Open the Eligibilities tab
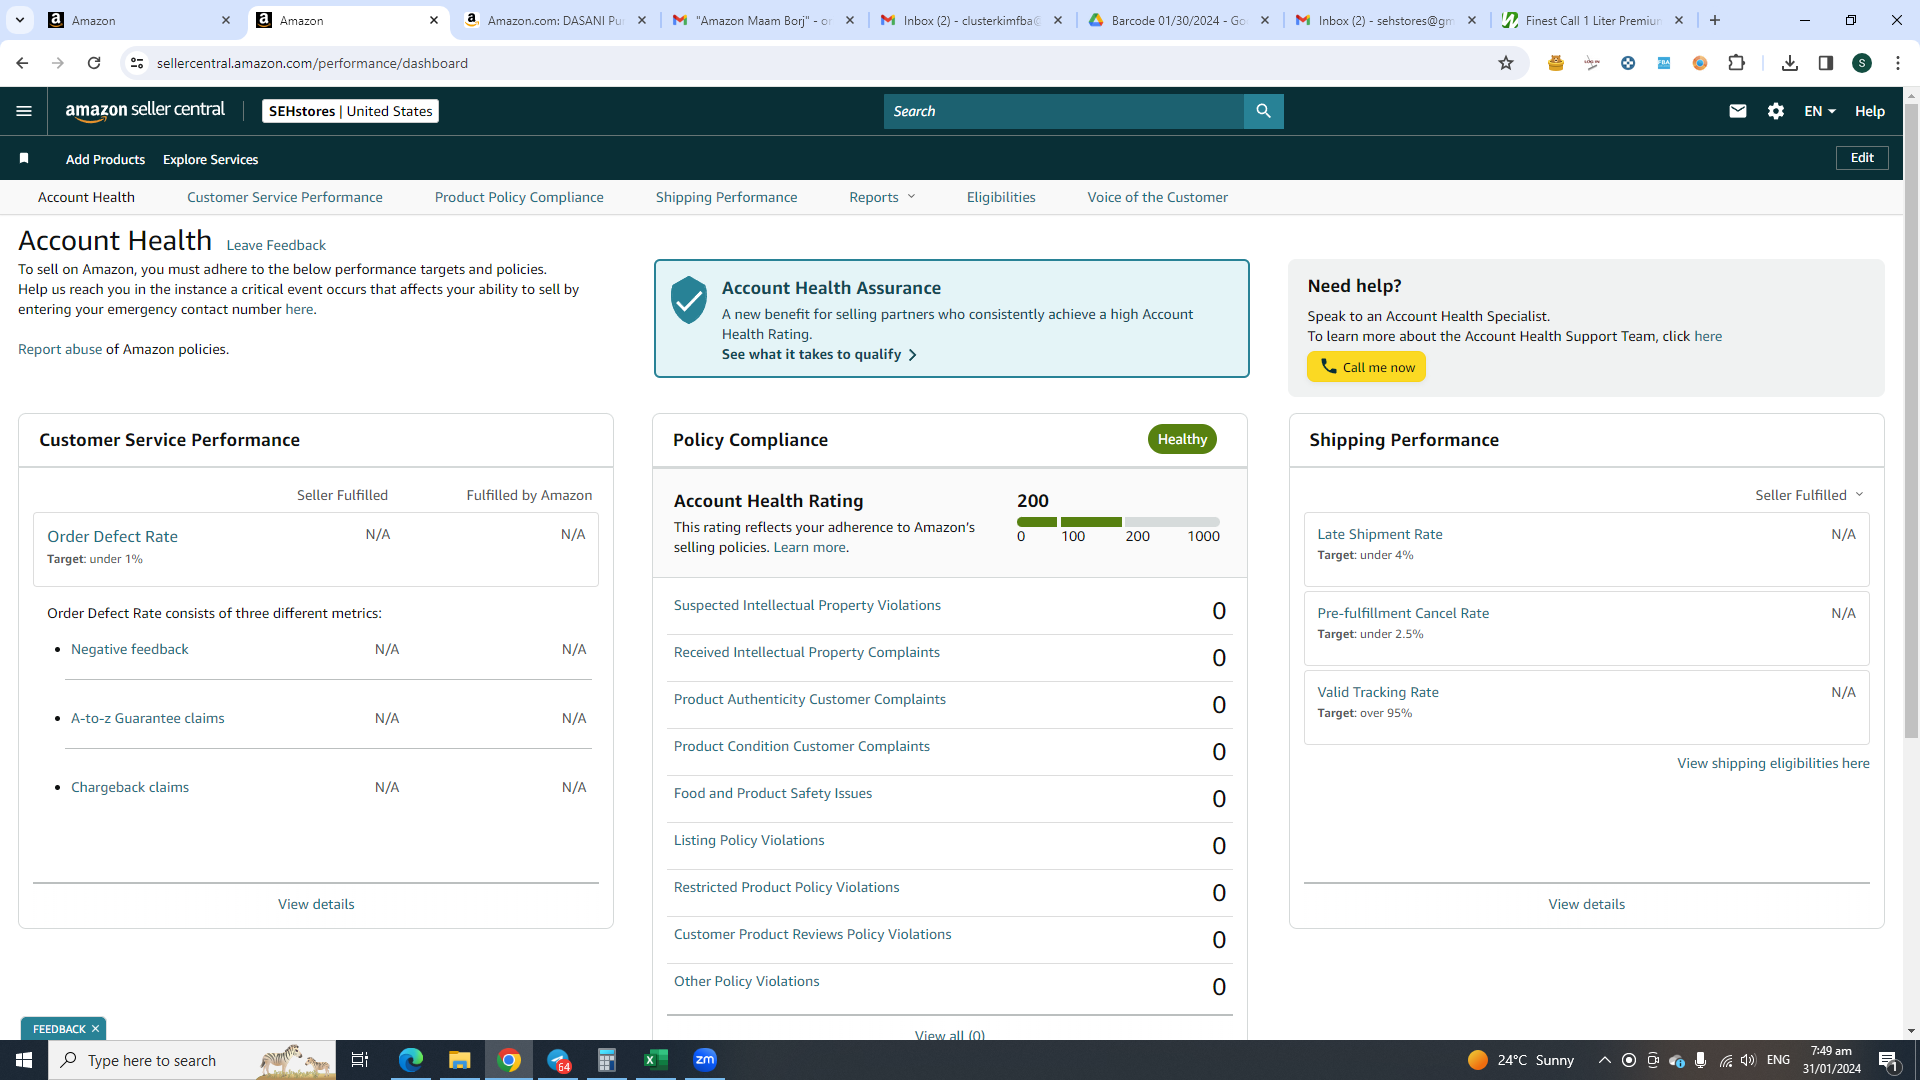 pyautogui.click(x=1001, y=197)
